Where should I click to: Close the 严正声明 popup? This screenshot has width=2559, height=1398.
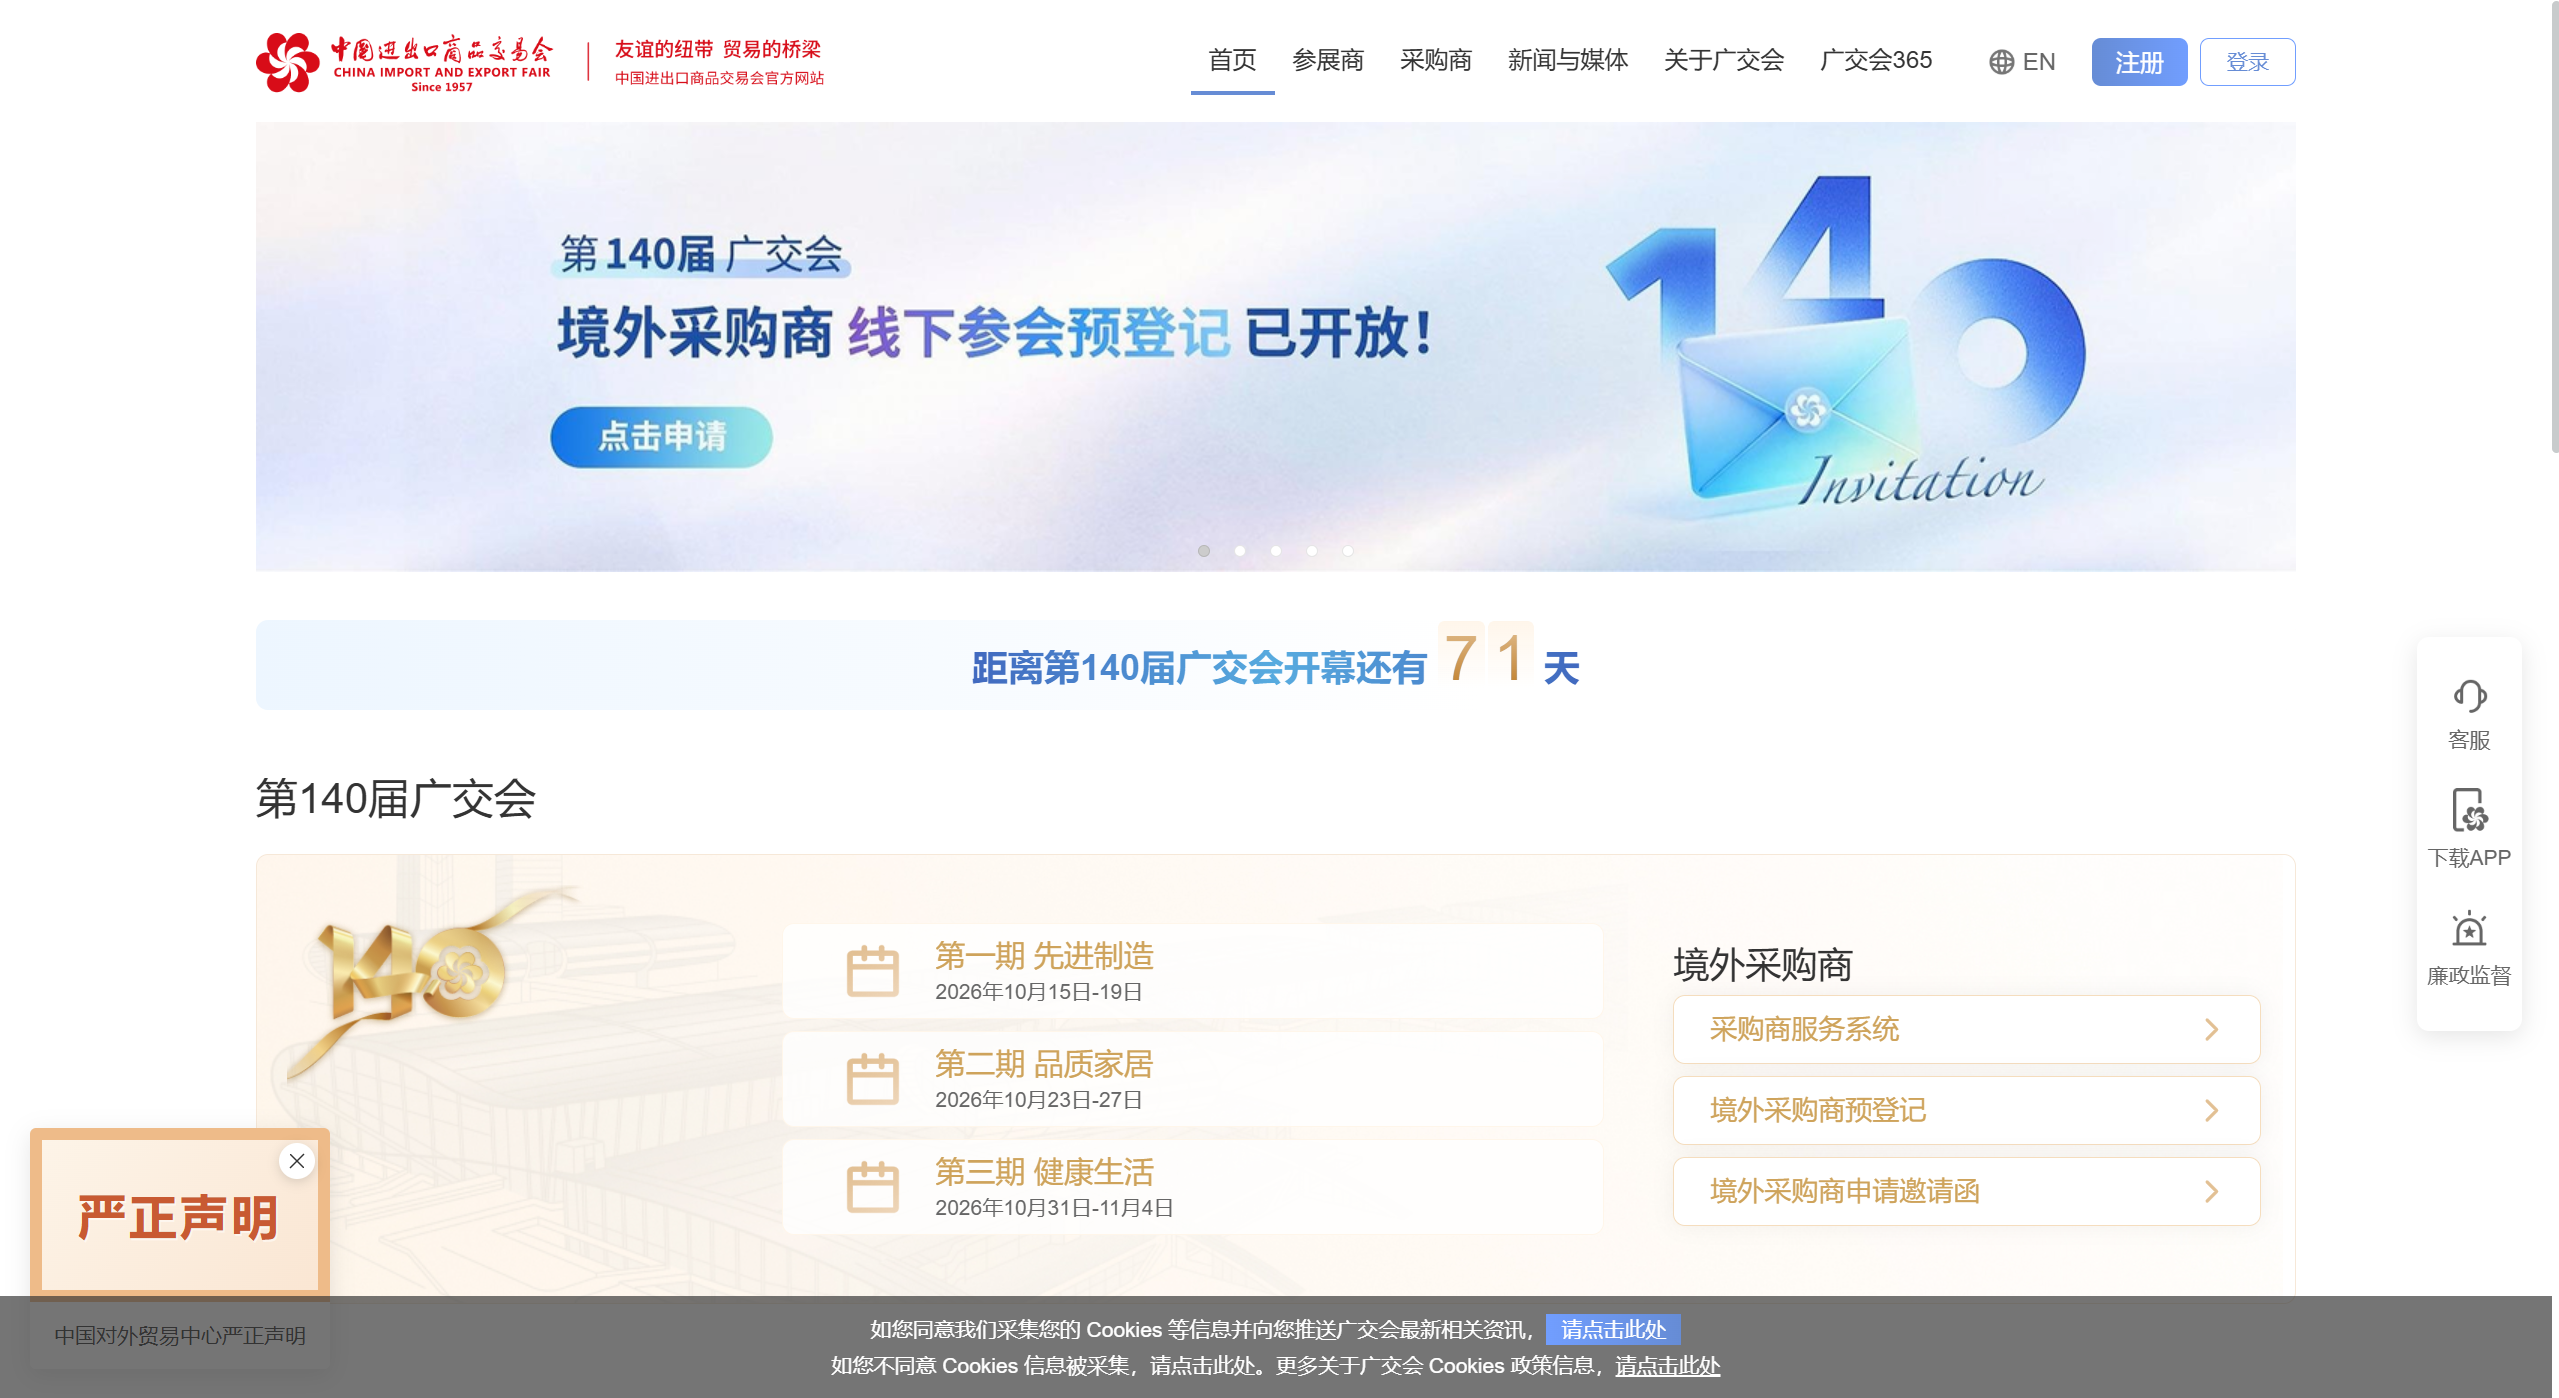pyautogui.click(x=297, y=1161)
